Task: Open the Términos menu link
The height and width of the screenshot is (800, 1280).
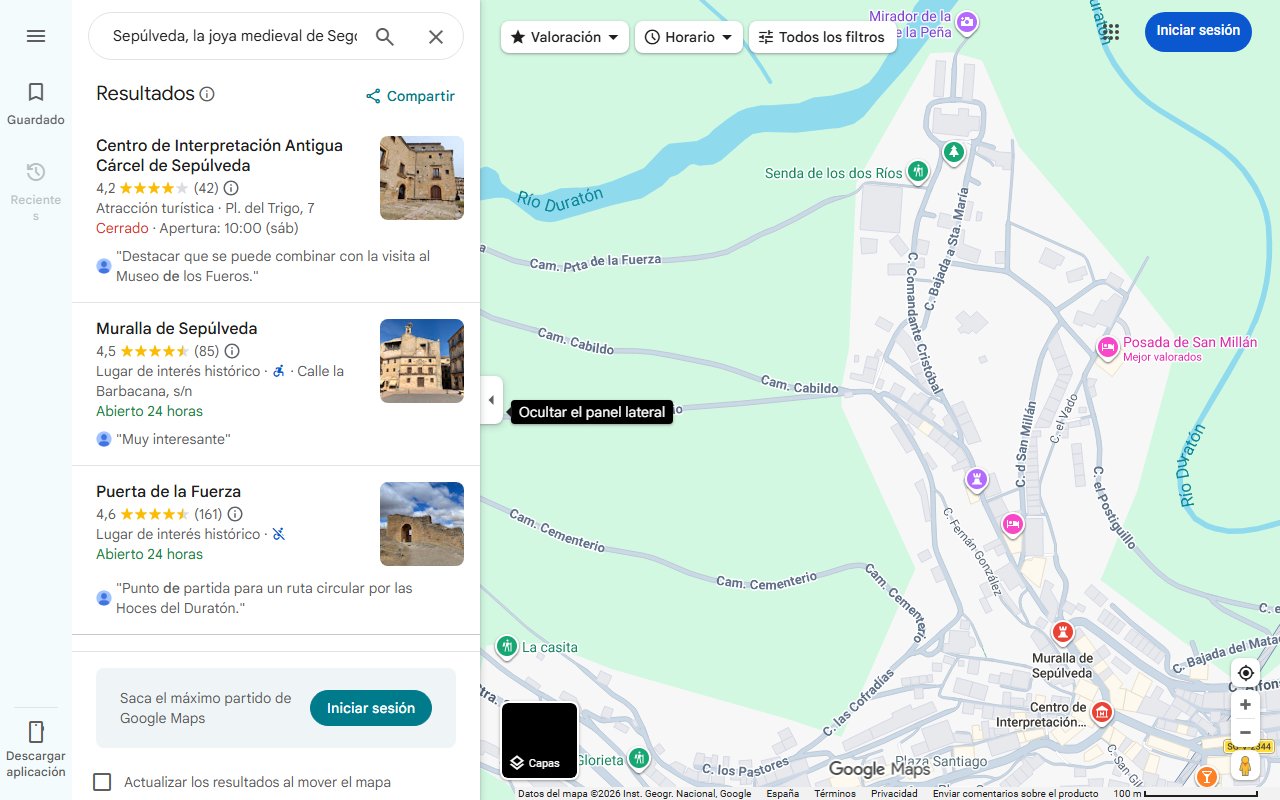Action: click(x=834, y=792)
